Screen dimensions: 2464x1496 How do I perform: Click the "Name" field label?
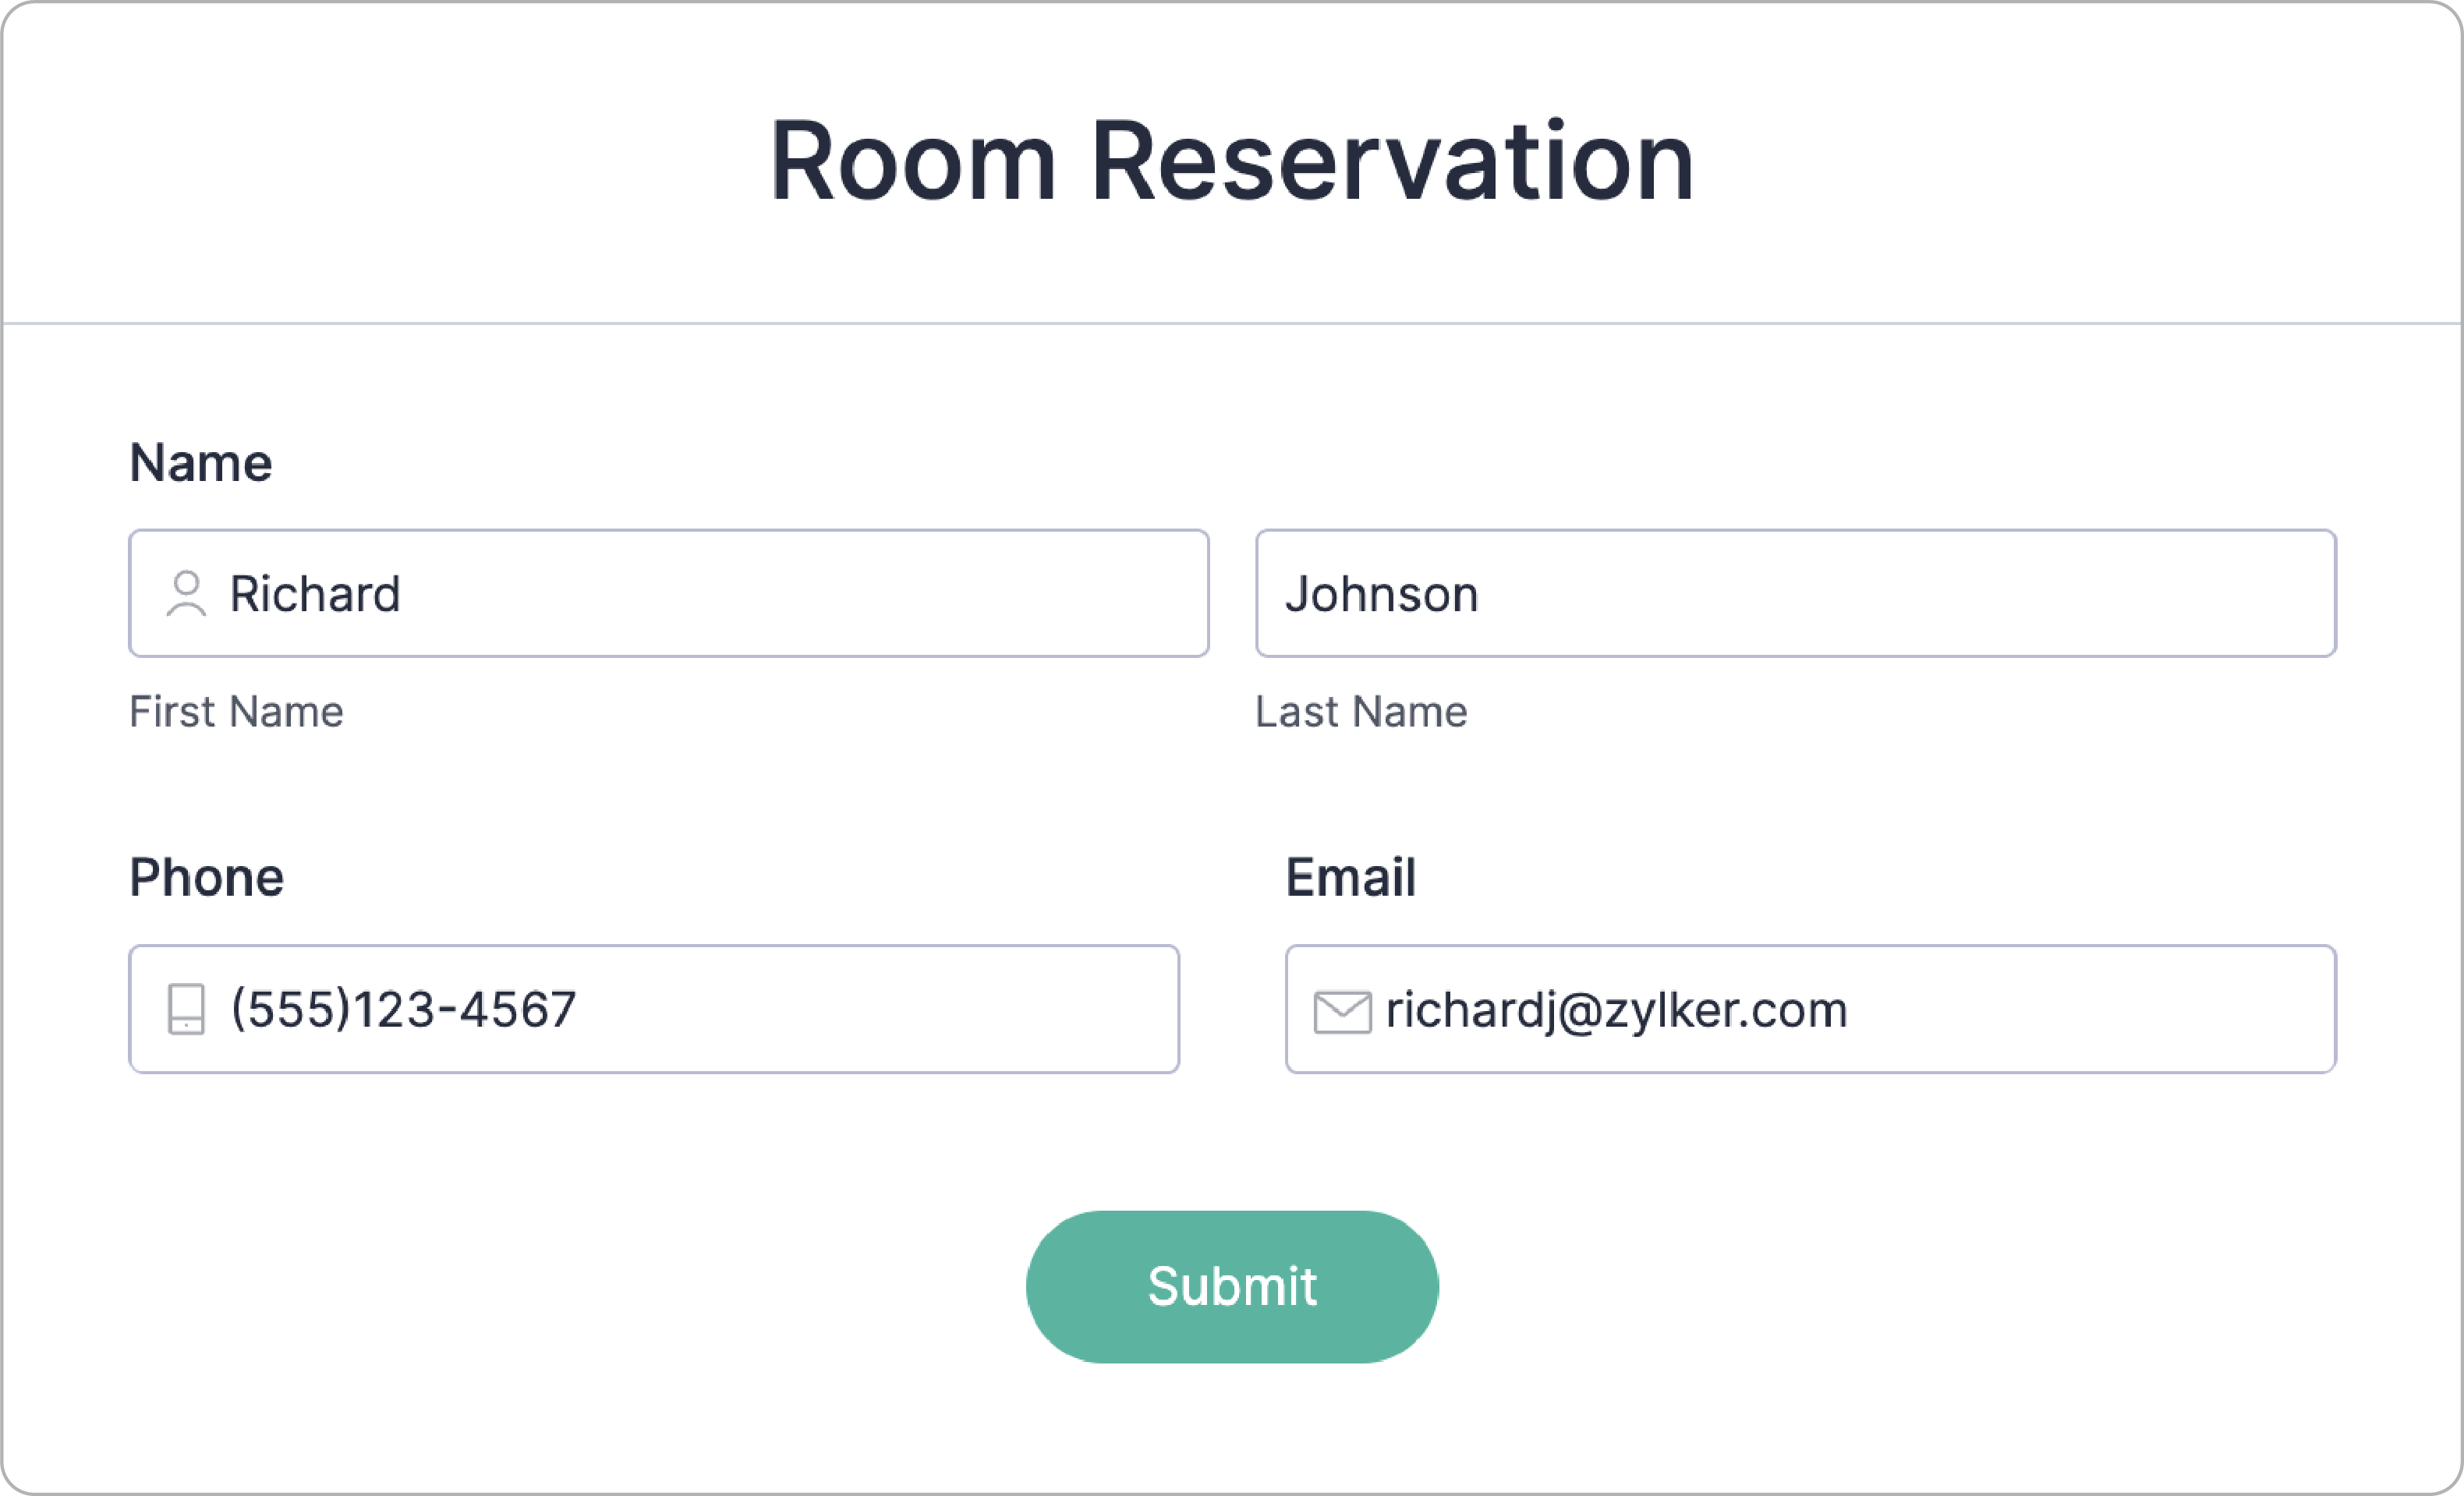point(201,463)
